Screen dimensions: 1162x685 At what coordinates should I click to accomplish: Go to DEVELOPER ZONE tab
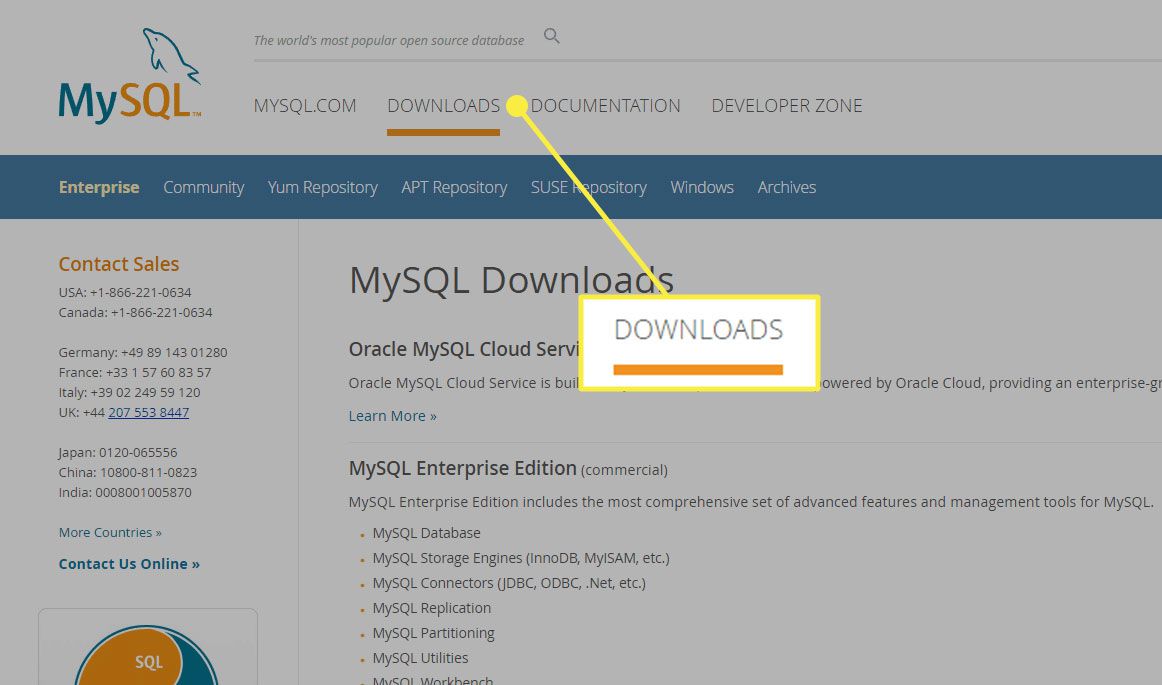787,106
